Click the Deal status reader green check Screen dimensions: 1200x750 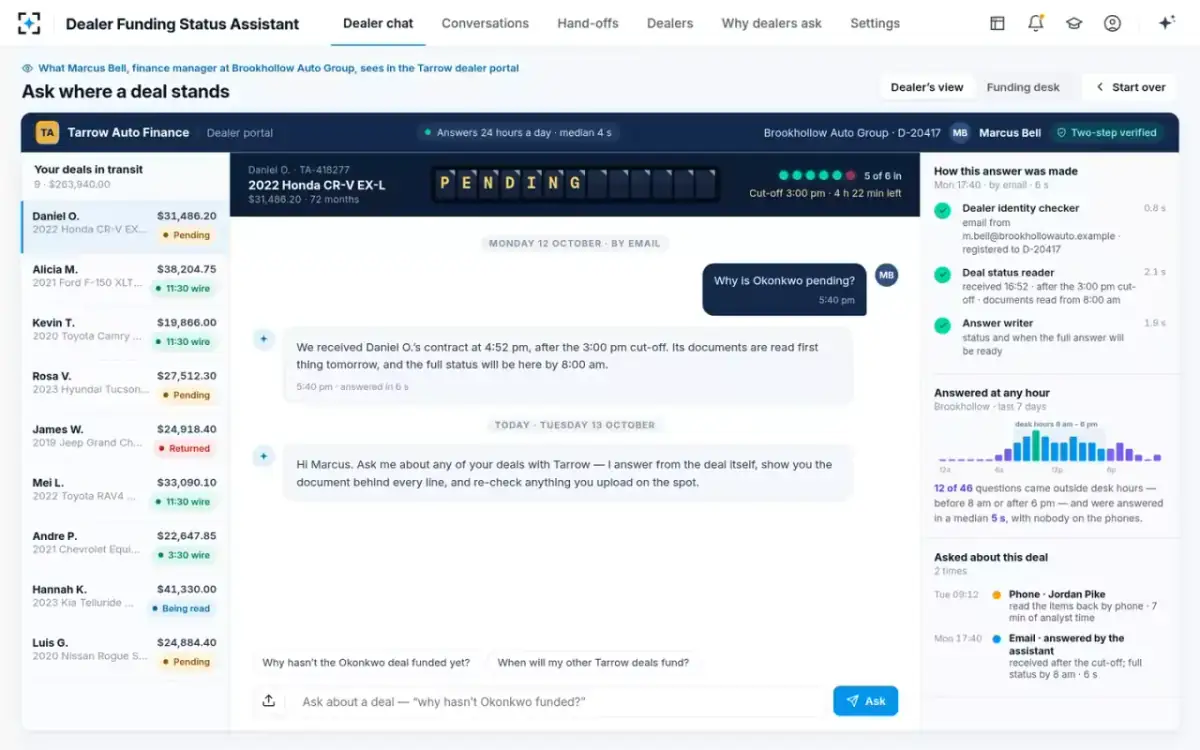[942, 275]
